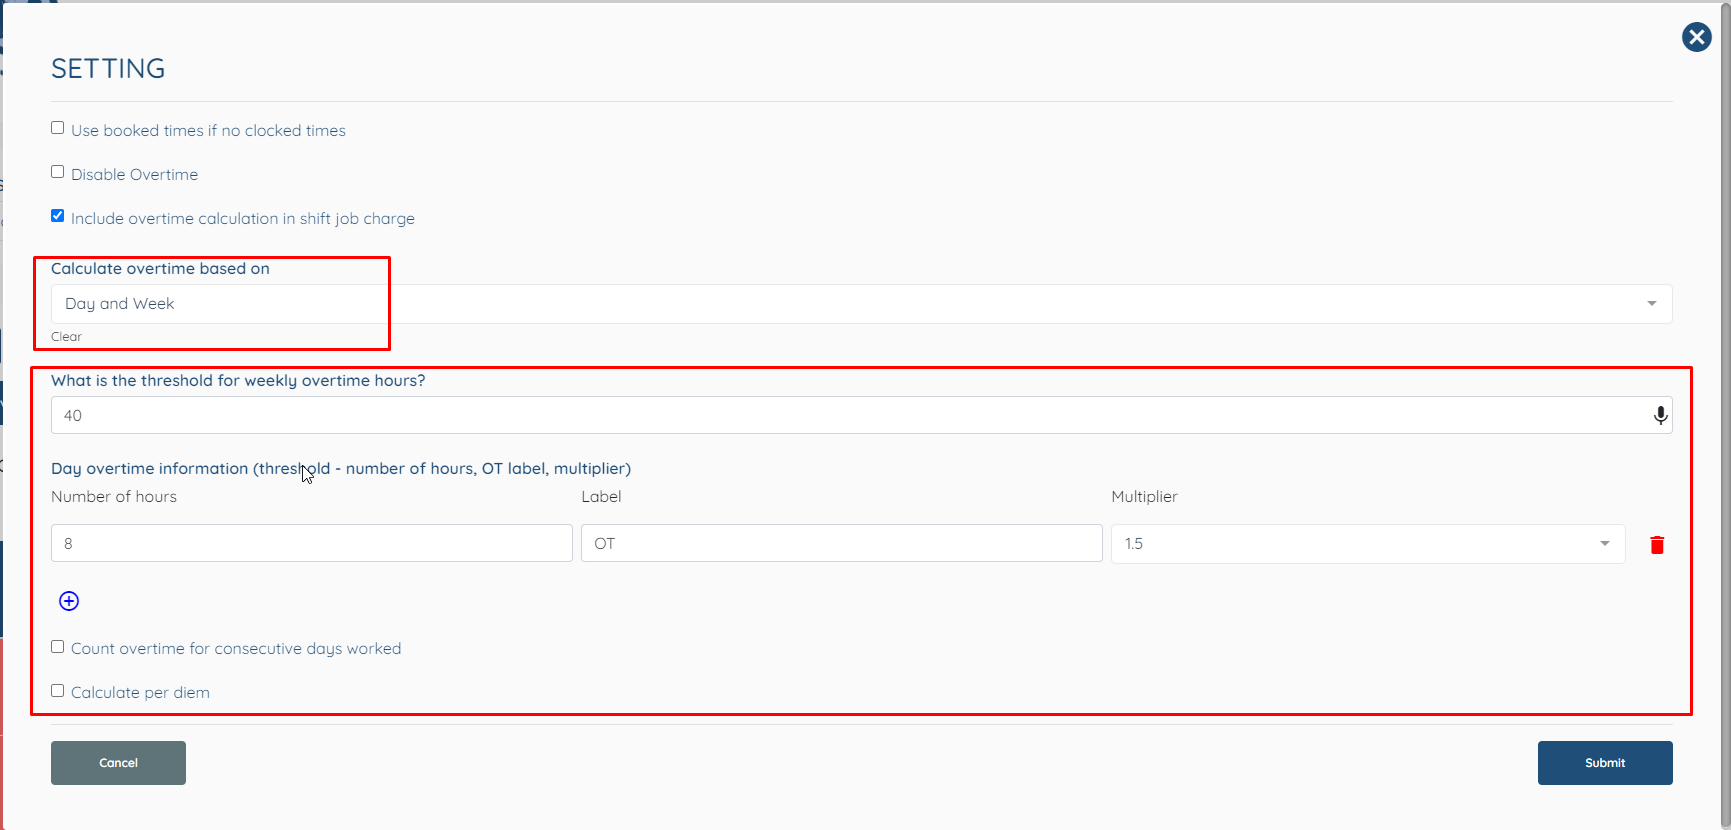Image resolution: width=1731 pixels, height=830 pixels.
Task: Check the Calculate per diem option
Action: [x=58, y=691]
